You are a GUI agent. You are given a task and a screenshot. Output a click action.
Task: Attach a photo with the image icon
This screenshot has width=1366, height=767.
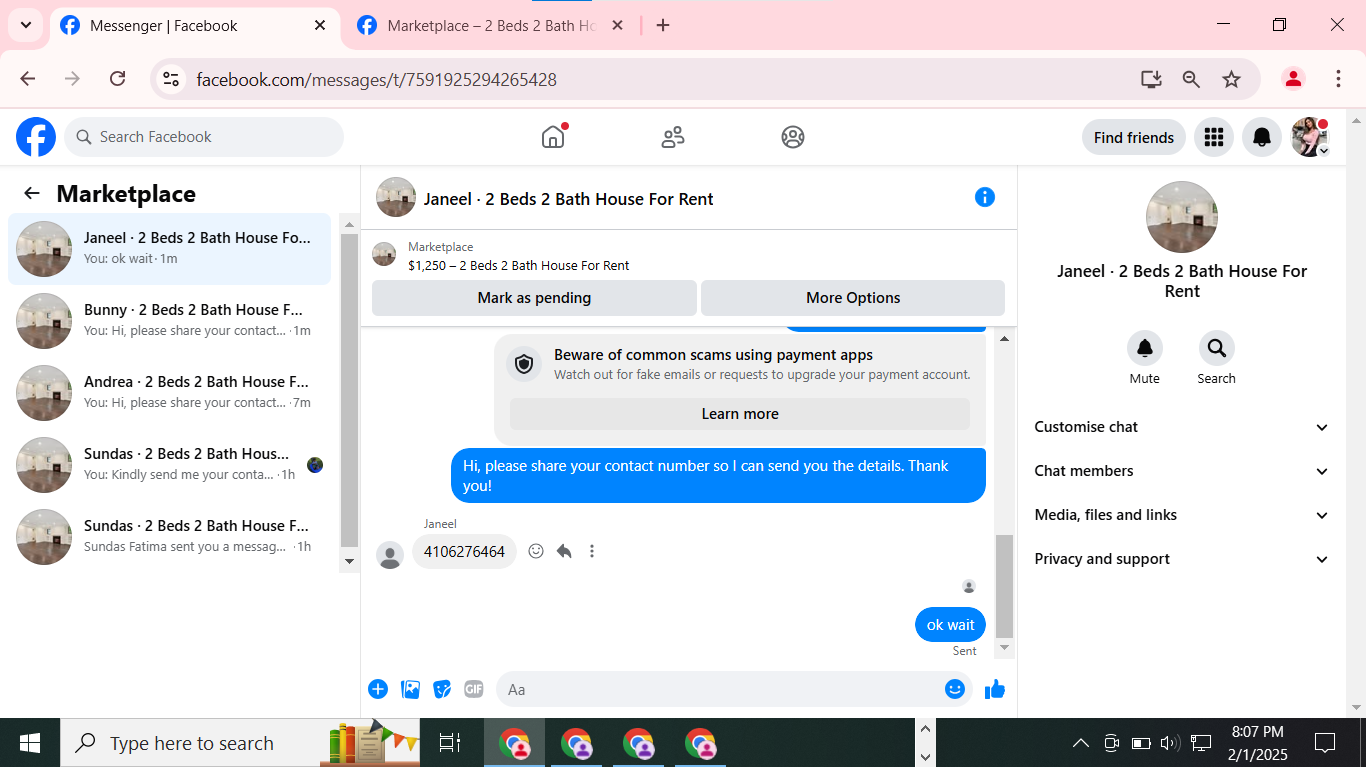click(x=410, y=689)
